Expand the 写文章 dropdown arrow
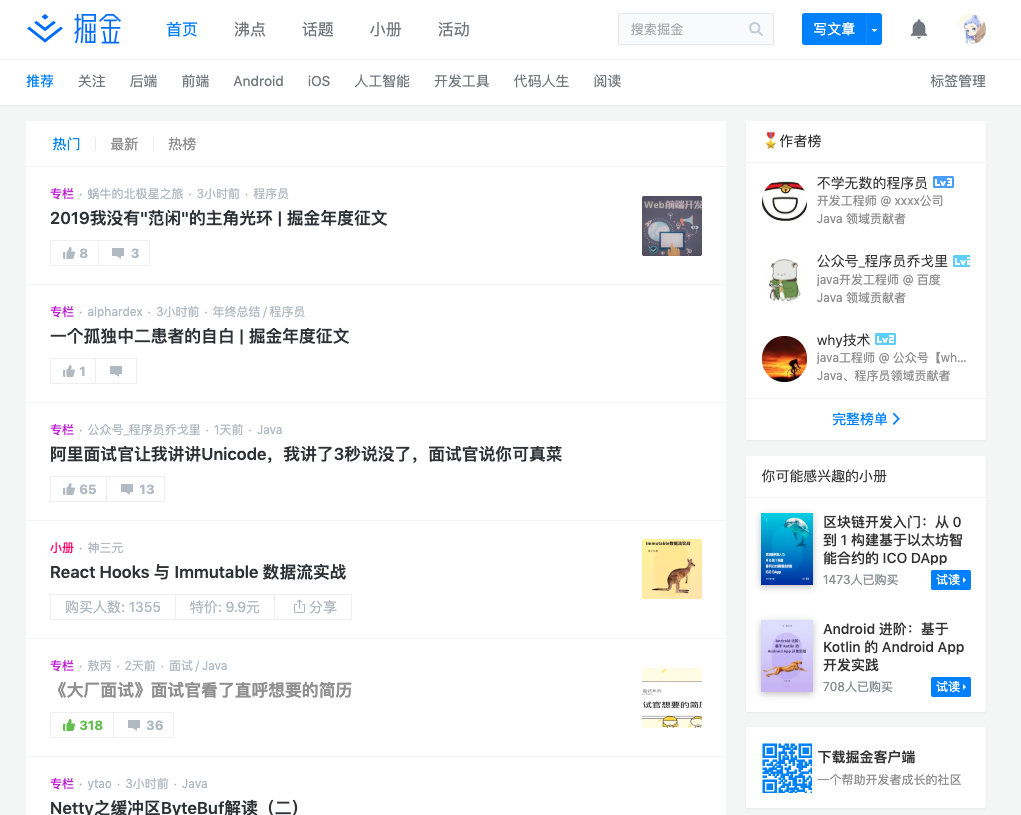 [x=874, y=29]
